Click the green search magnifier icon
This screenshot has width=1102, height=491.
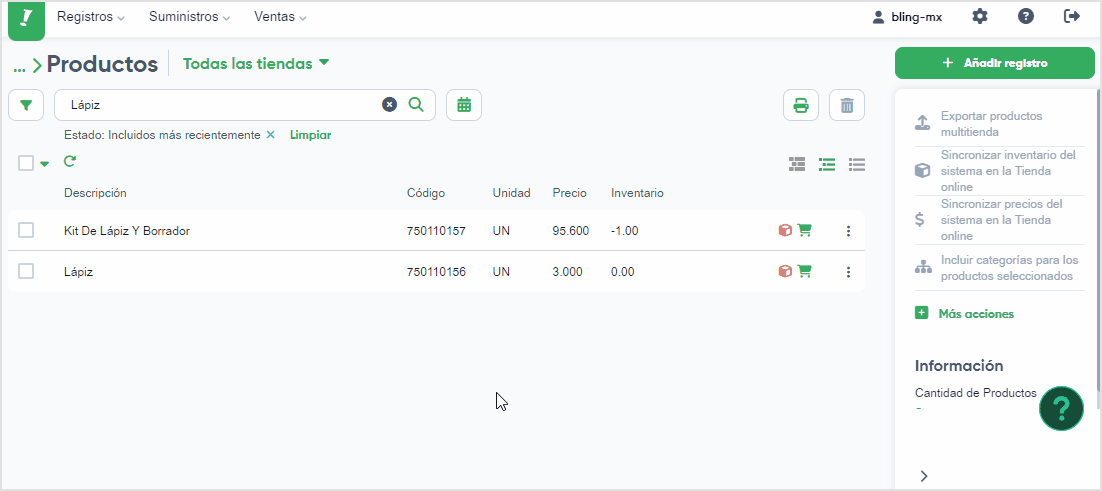(416, 105)
